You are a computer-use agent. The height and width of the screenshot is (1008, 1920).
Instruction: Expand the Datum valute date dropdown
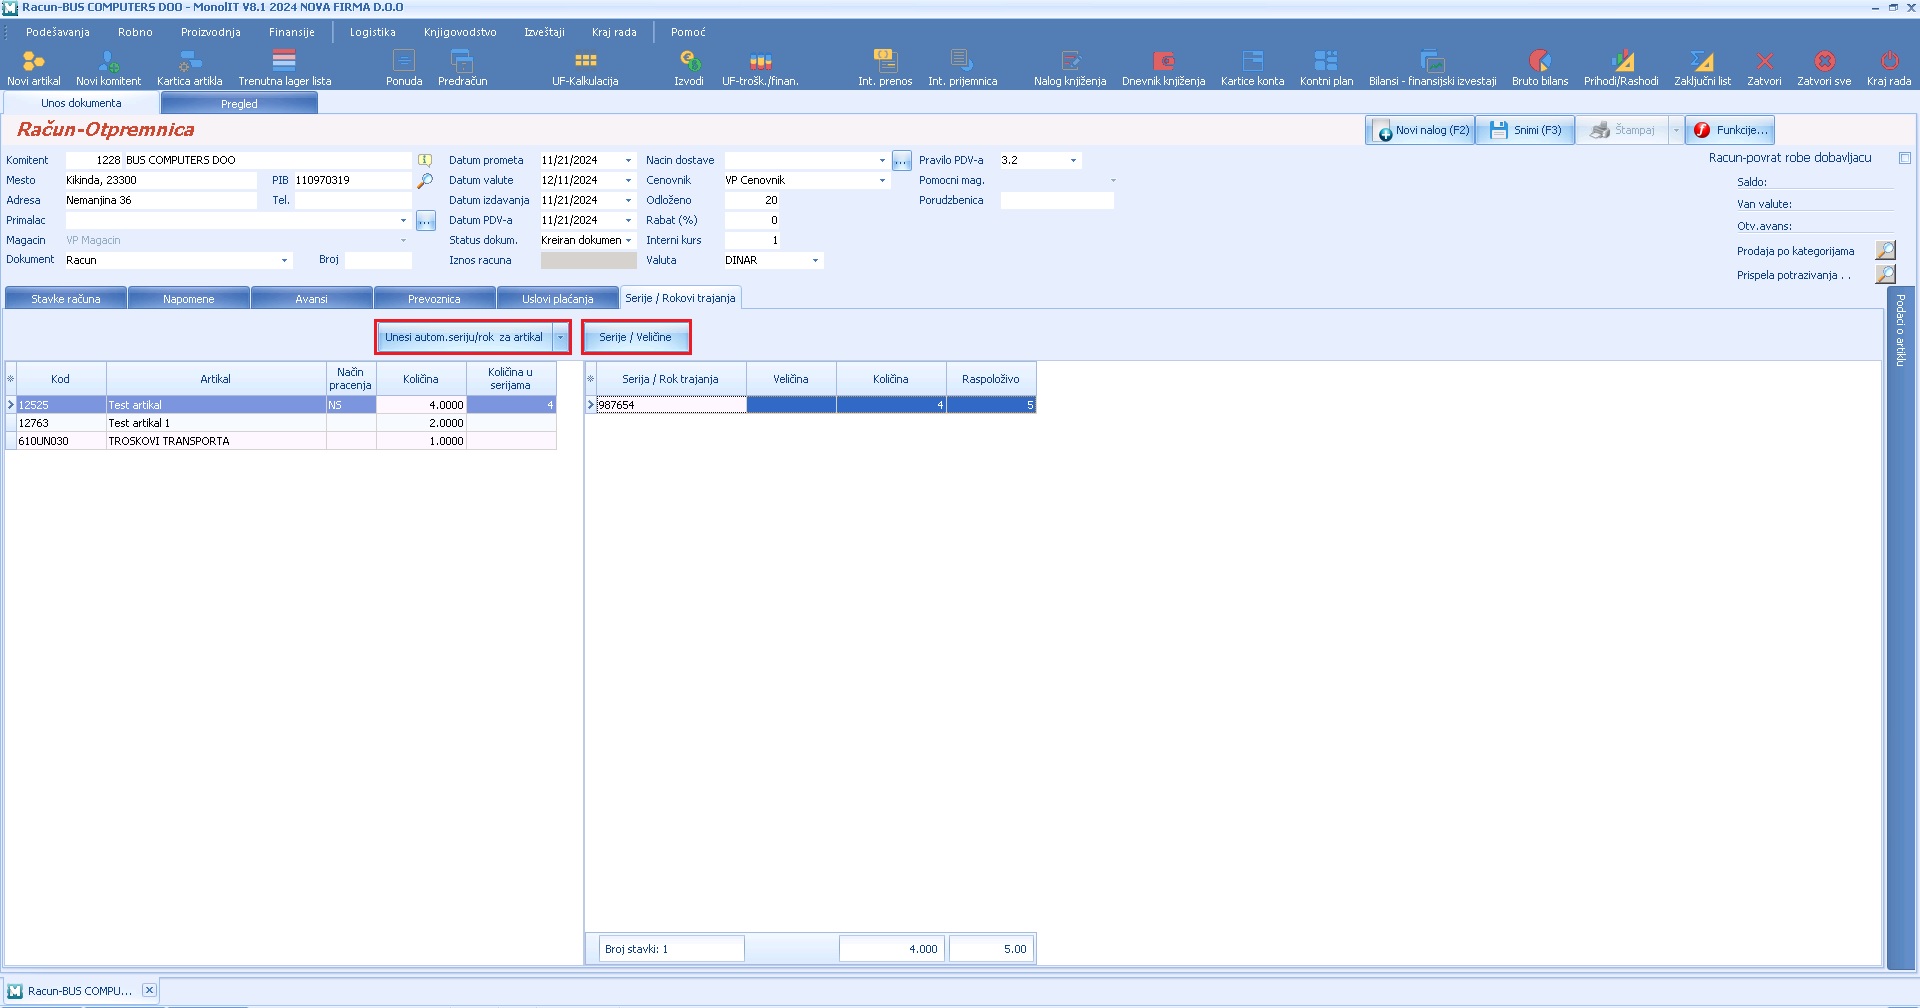628,180
